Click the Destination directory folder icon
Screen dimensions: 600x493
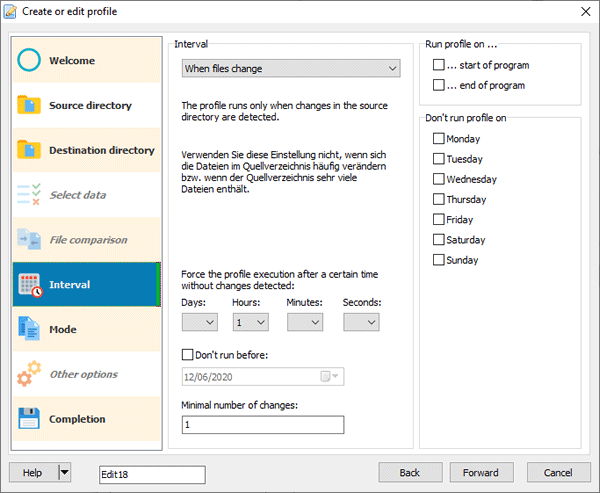(x=30, y=150)
